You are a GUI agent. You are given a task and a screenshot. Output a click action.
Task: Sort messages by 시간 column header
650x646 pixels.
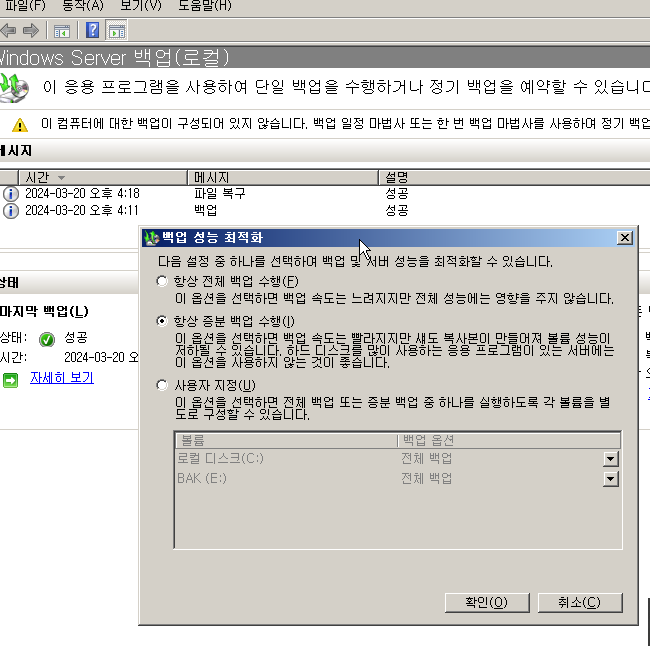(x=103, y=177)
